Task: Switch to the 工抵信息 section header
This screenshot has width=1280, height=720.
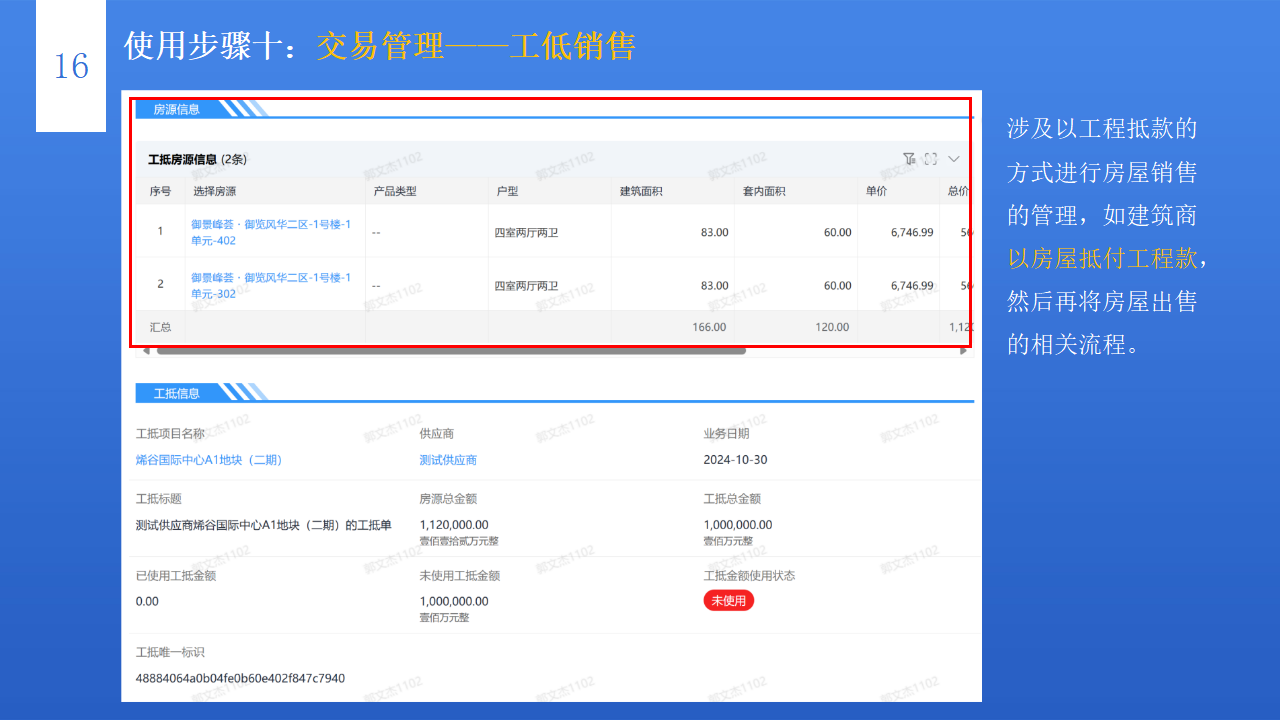Action: pos(178,392)
